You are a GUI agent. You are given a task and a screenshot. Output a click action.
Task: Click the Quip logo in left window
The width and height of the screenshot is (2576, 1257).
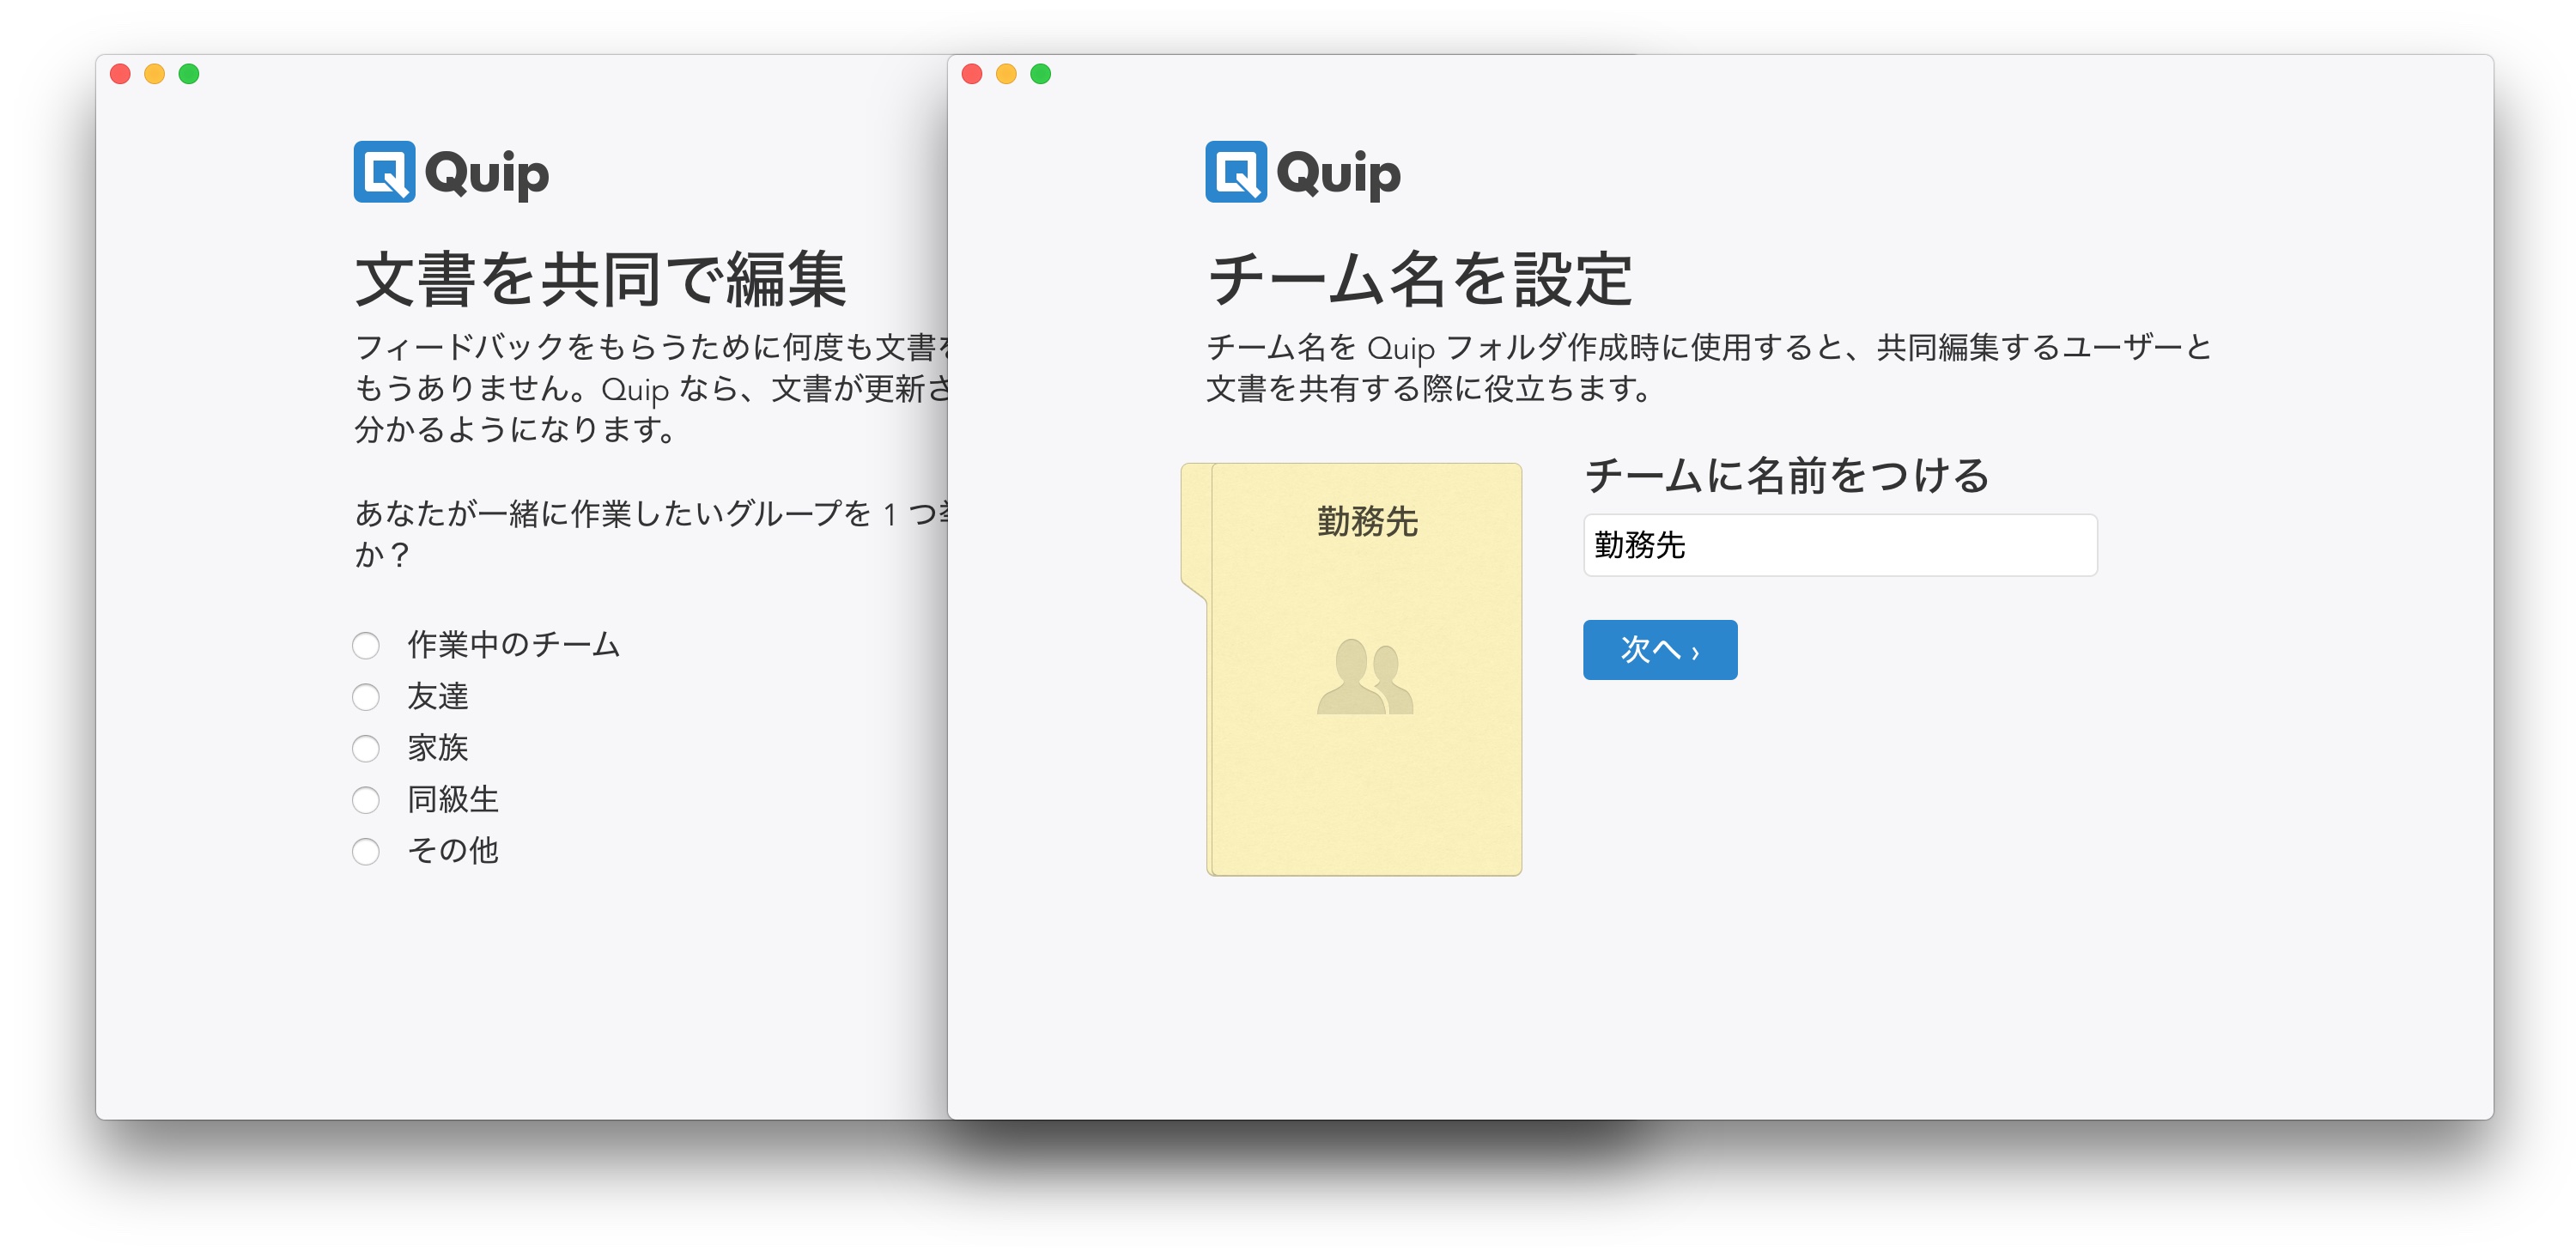pyautogui.click(x=451, y=172)
